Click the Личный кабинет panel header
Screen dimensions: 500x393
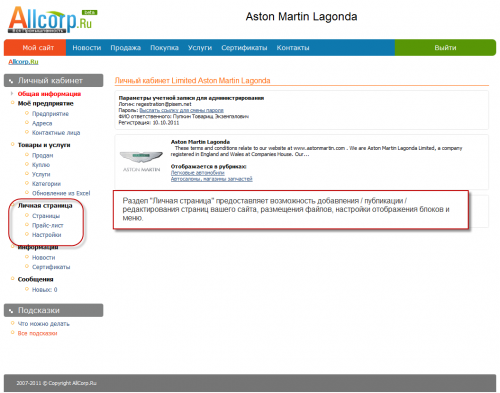click(x=53, y=80)
